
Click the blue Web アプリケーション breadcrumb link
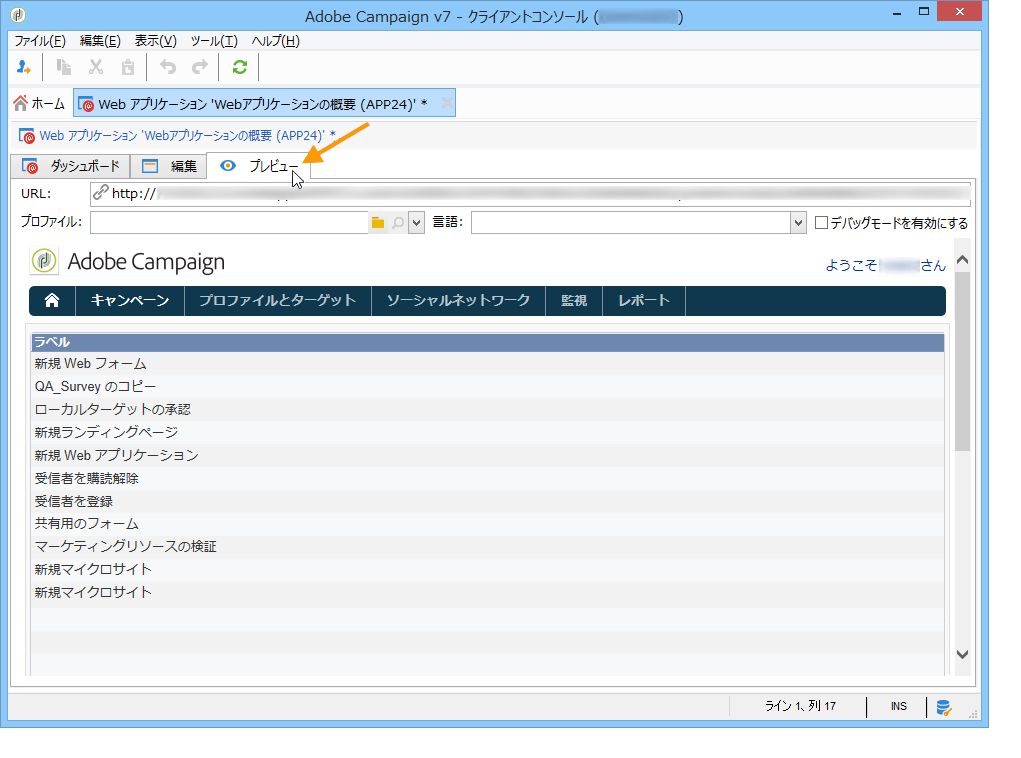click(x=188, y=136)
